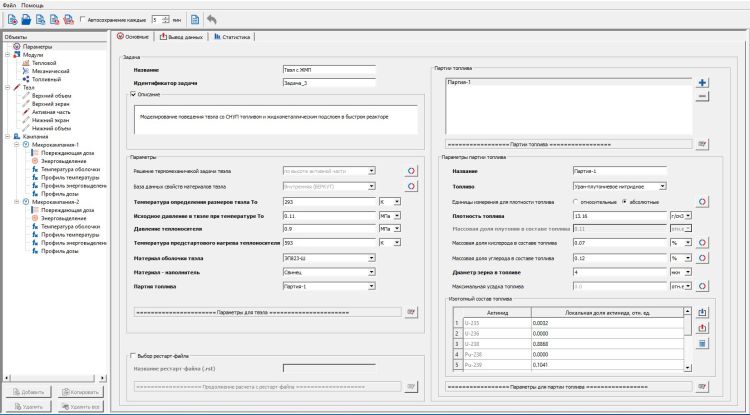Select 'Механический' module in the tree
Image resolution: width=750 pixels, height=415 pixels.
(x=50, y=71)
